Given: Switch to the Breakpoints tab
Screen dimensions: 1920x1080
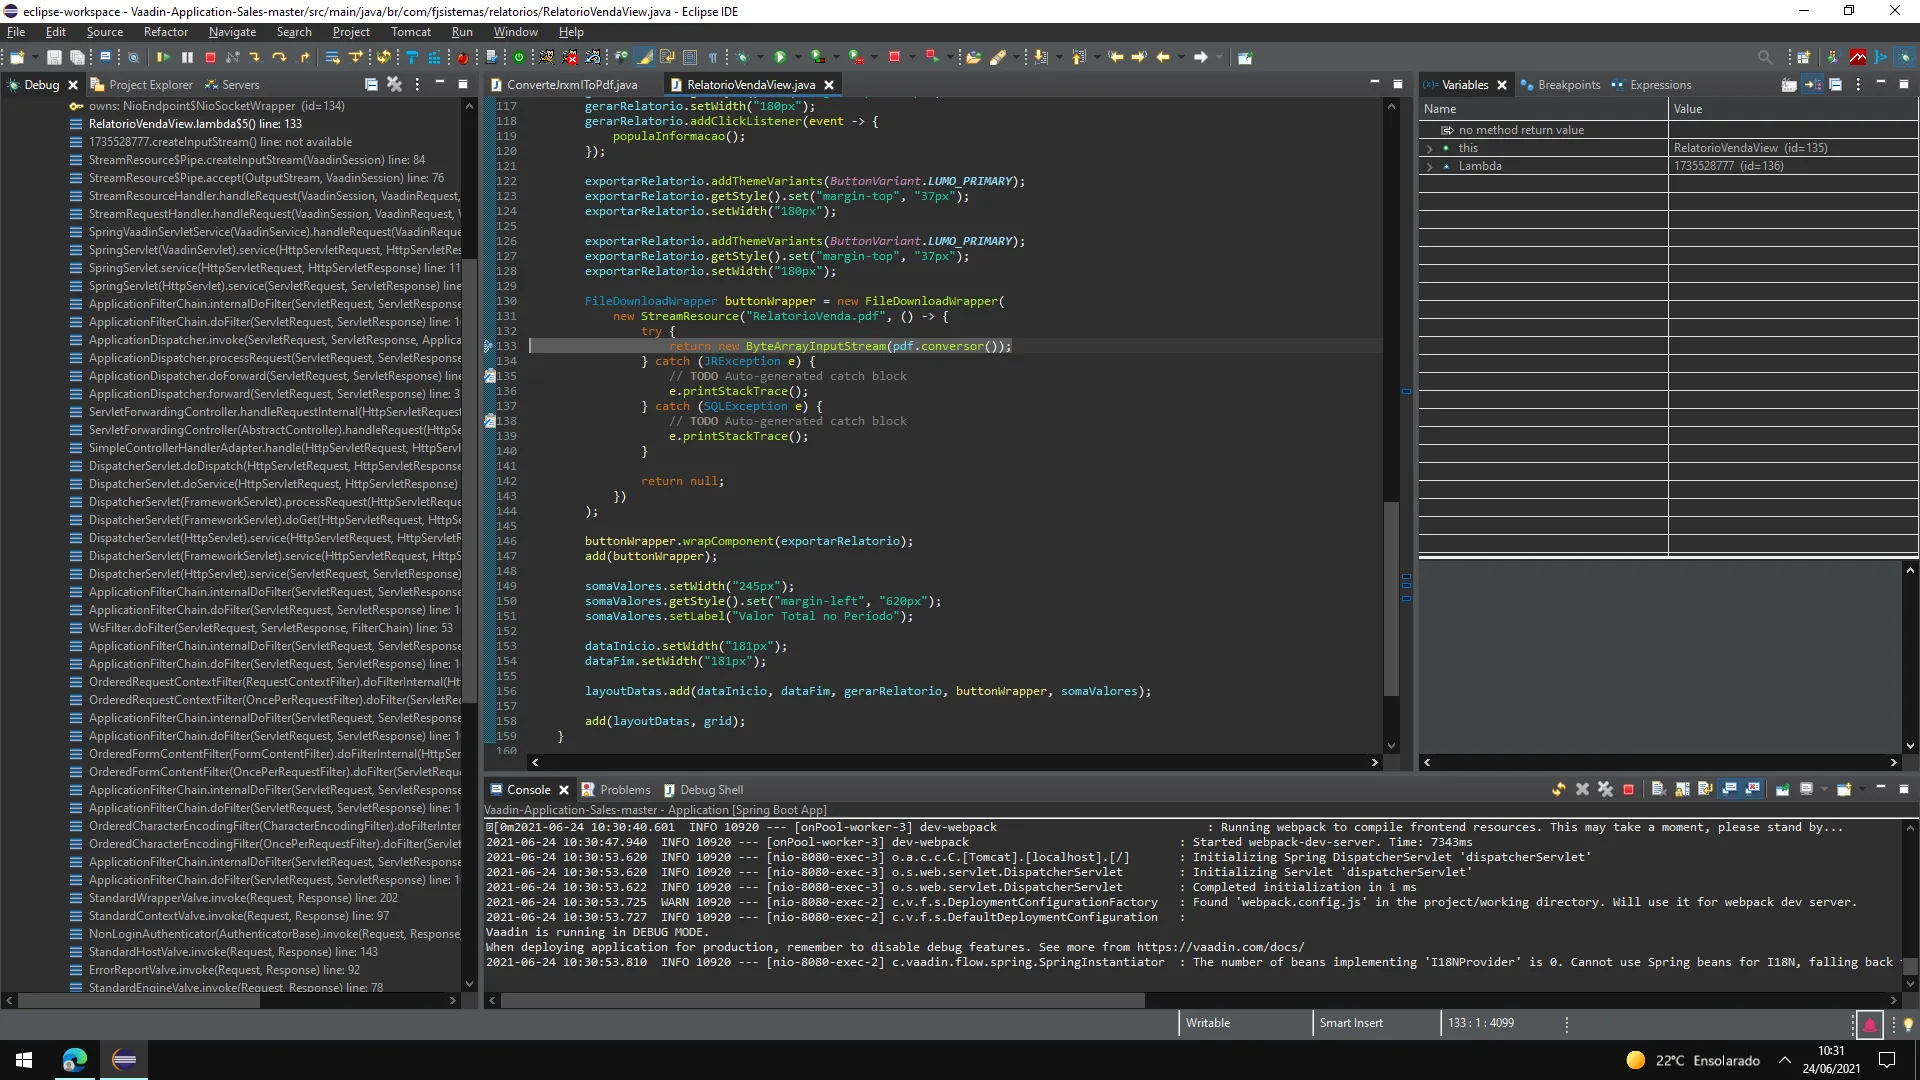Looking at the screenshot, I should [x=1568, y=85].
